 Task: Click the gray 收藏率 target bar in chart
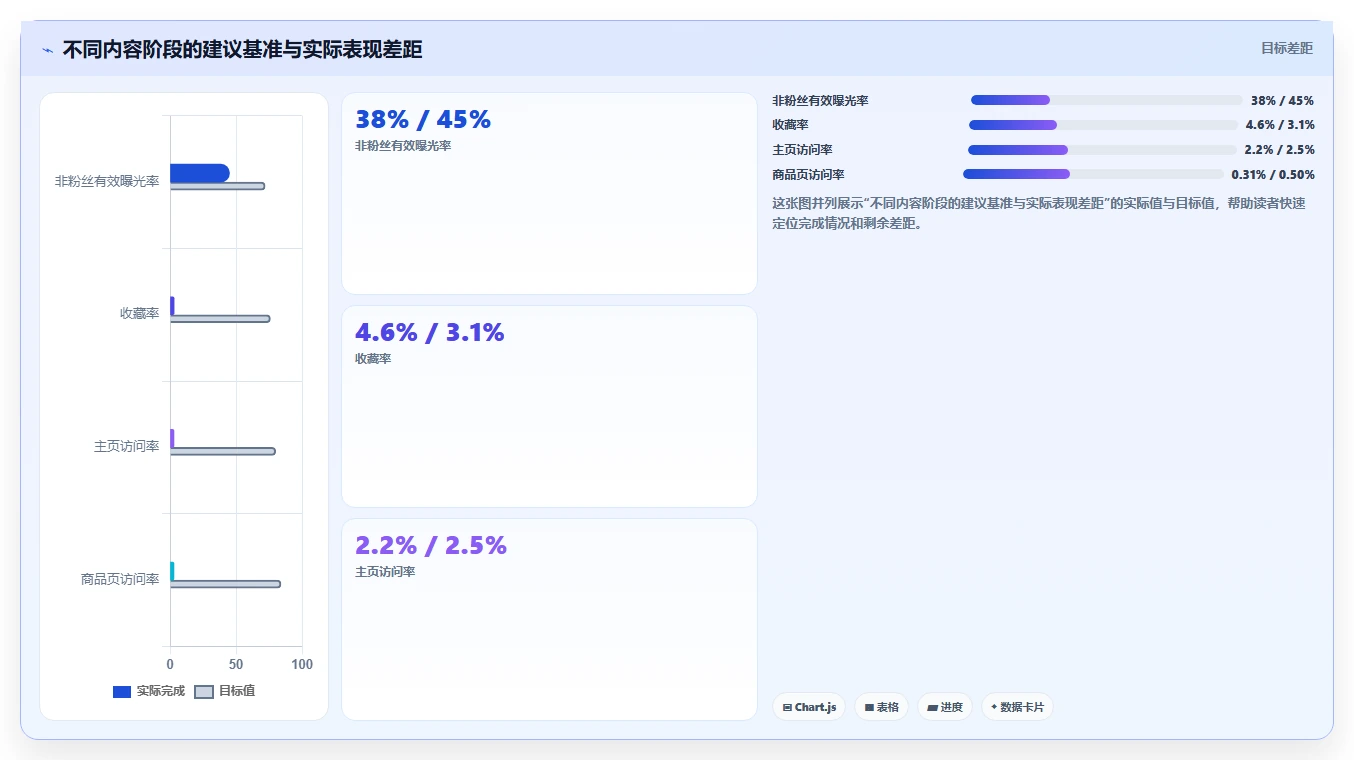pos(220,319)
